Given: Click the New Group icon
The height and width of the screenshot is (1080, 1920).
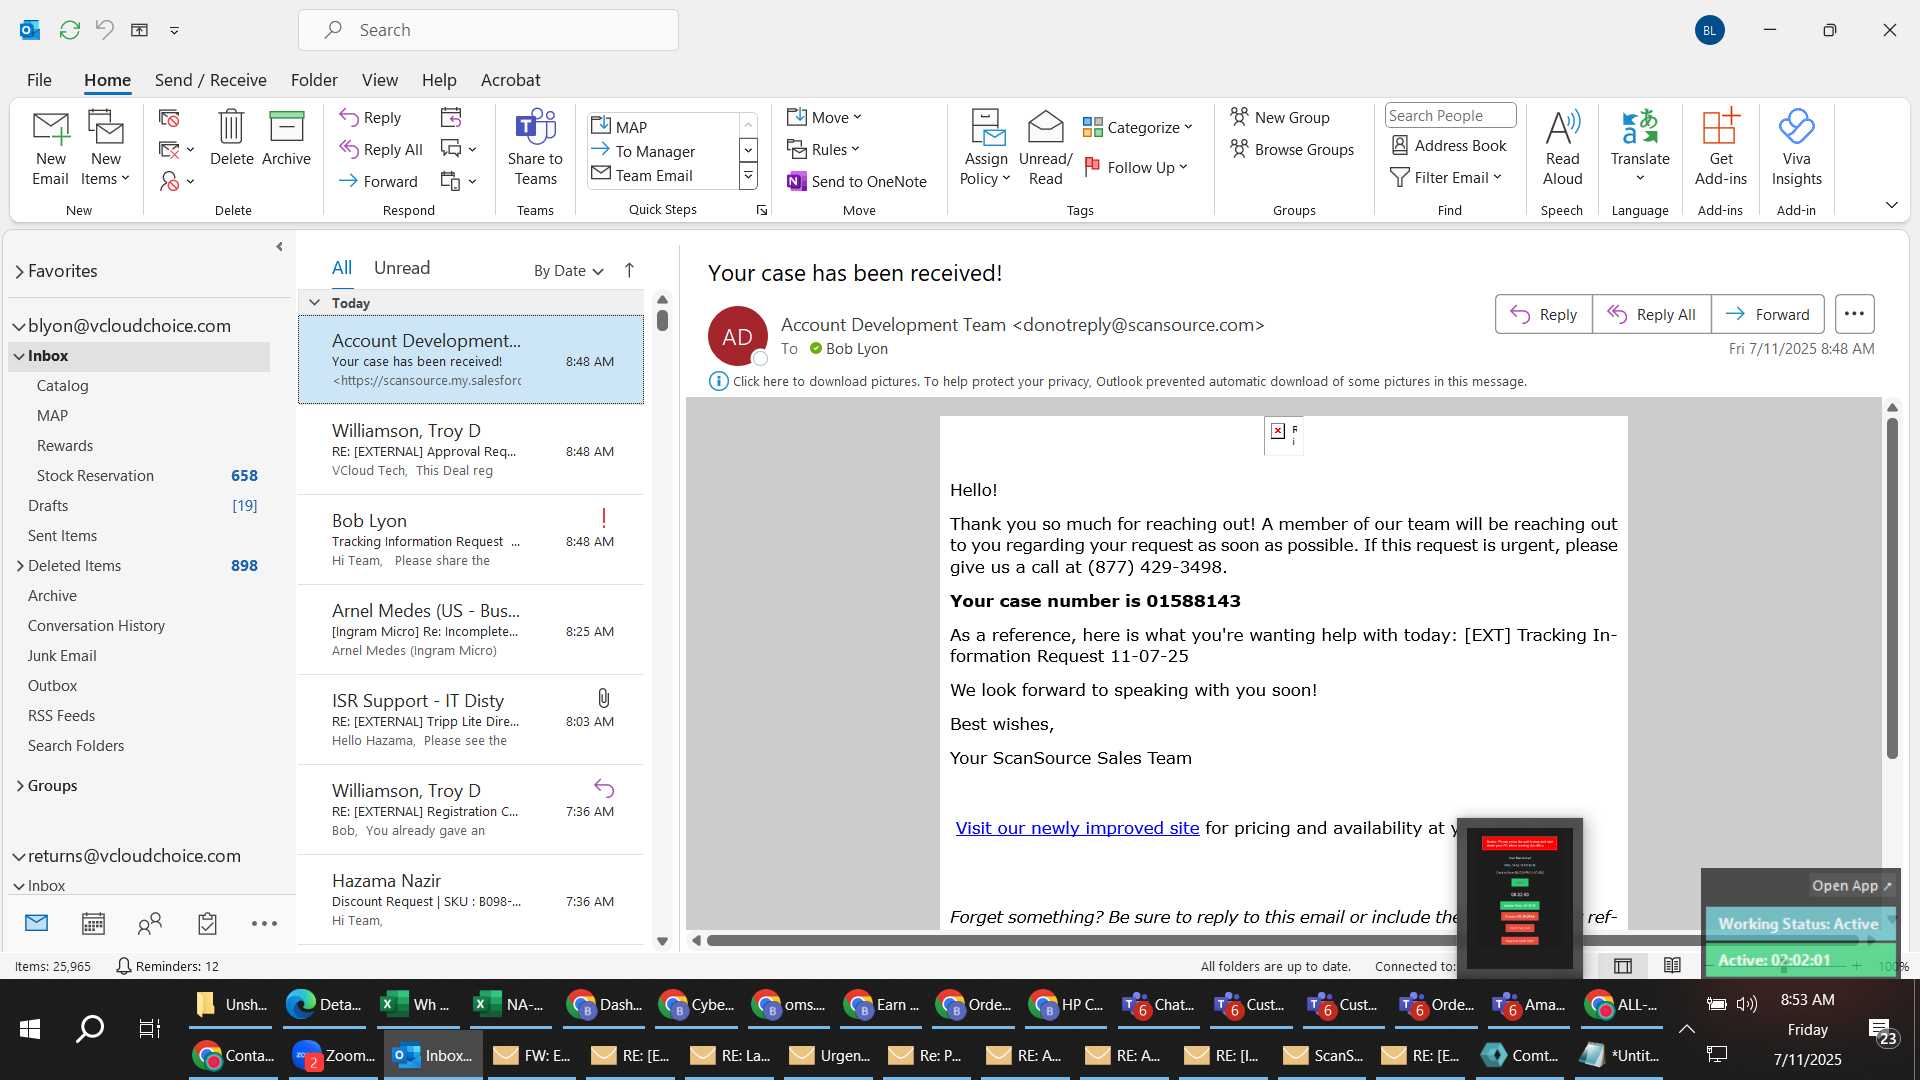Looking at the screenshot, I should [x=1239, y=117].
